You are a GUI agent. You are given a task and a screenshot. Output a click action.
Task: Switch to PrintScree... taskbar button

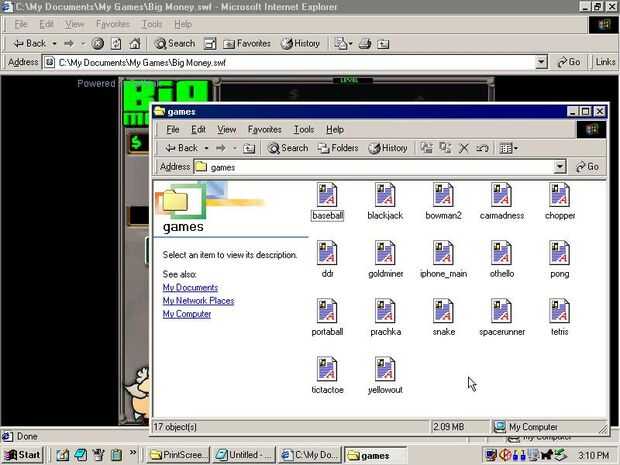pos(178,455)
